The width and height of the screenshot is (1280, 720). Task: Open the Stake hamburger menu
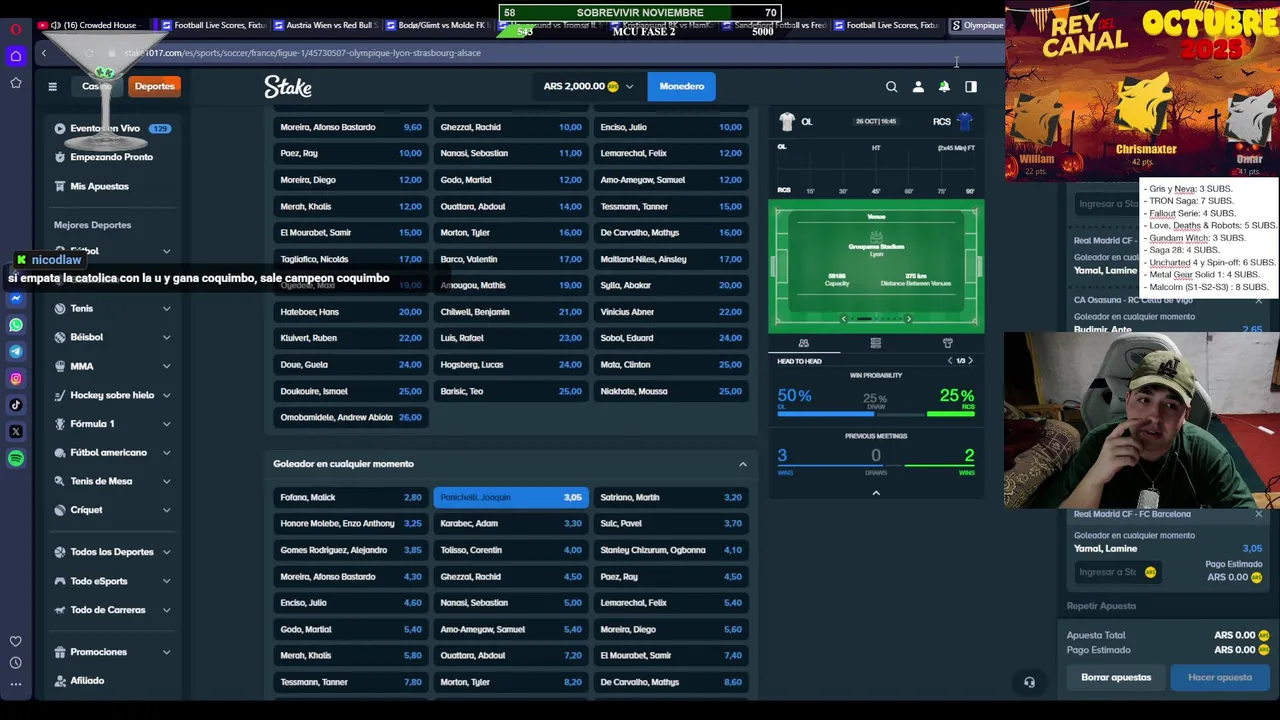coord(52,87)
